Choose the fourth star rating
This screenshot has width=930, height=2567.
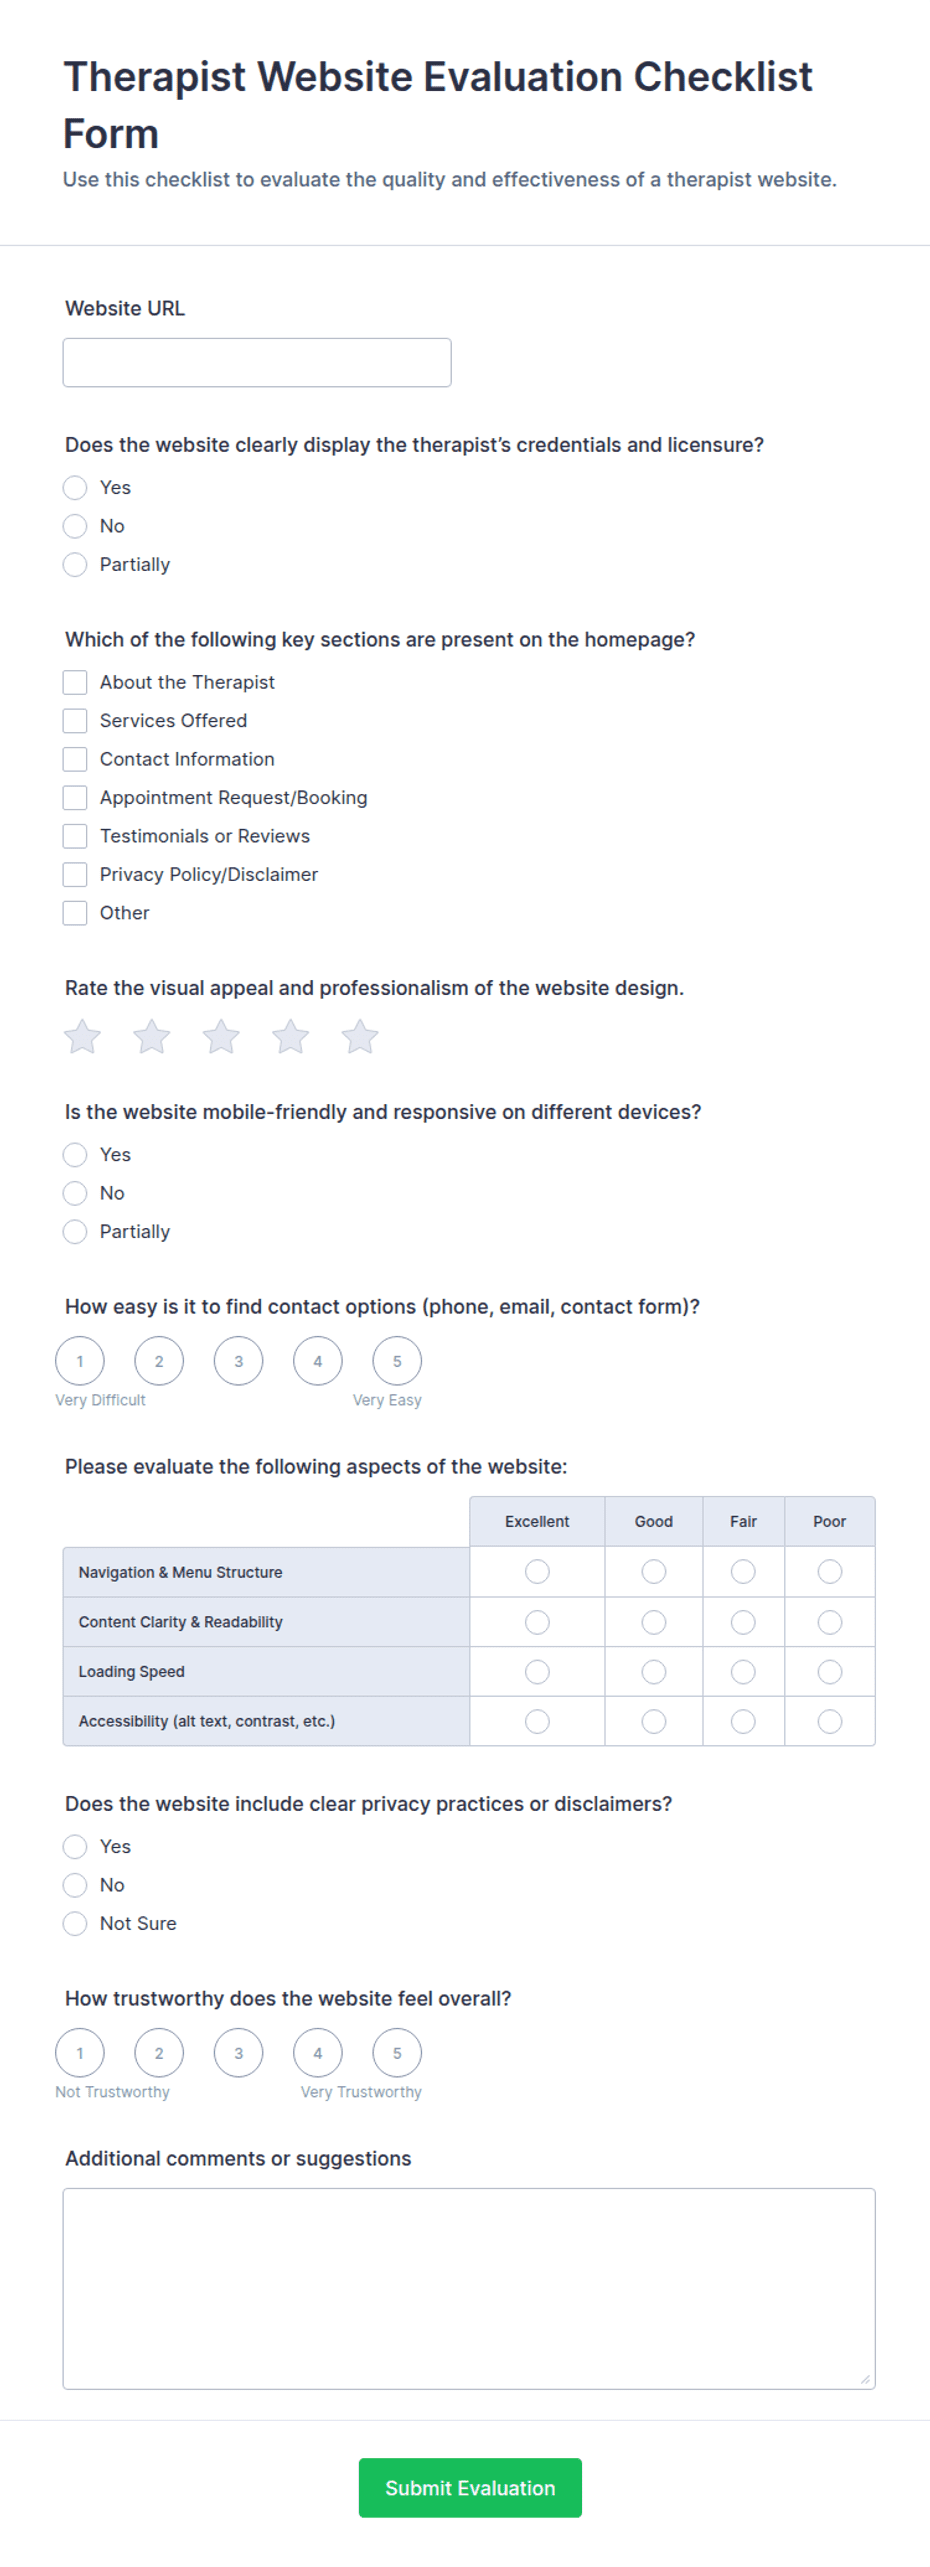pyautogui.click(x=291, y=1036)
